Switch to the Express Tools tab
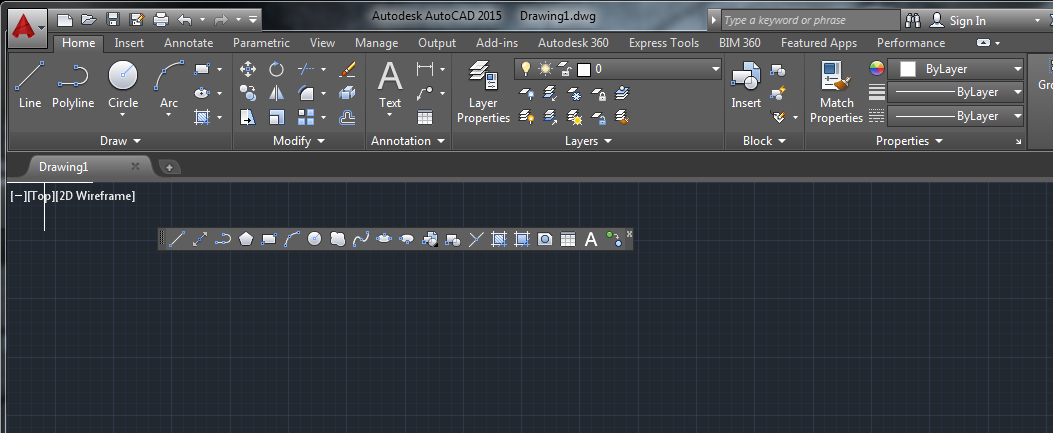 pos(663,43)
